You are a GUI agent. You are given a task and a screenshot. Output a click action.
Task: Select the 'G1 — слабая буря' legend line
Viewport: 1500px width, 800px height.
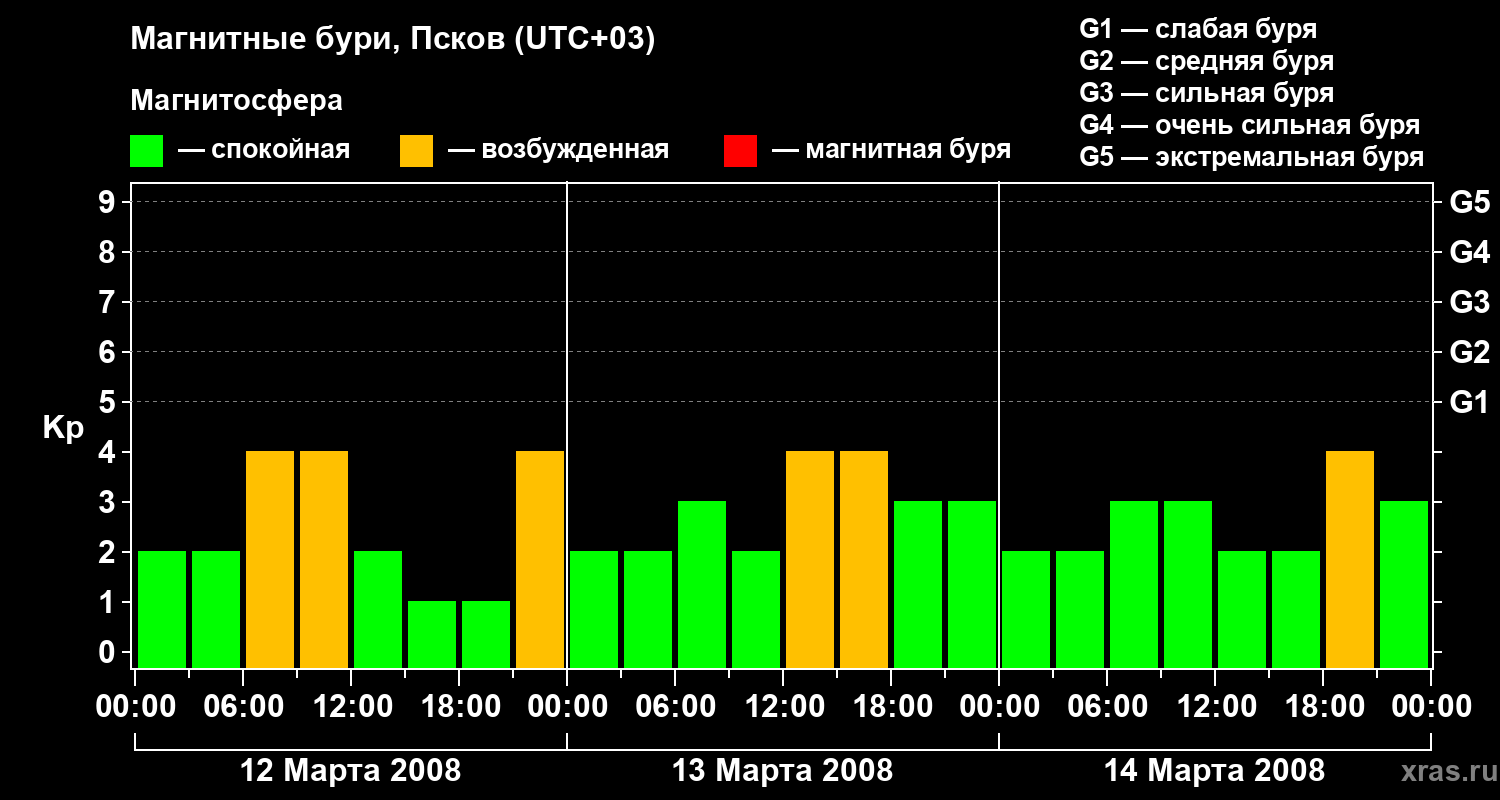pos(1198,29)
